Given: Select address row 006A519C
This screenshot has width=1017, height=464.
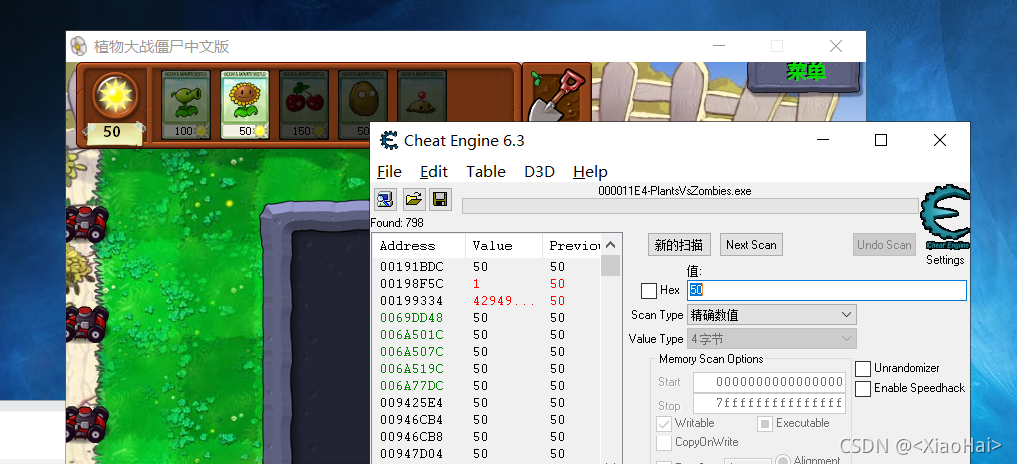Looking at the screenshot, I should click(x=487, y=369).
